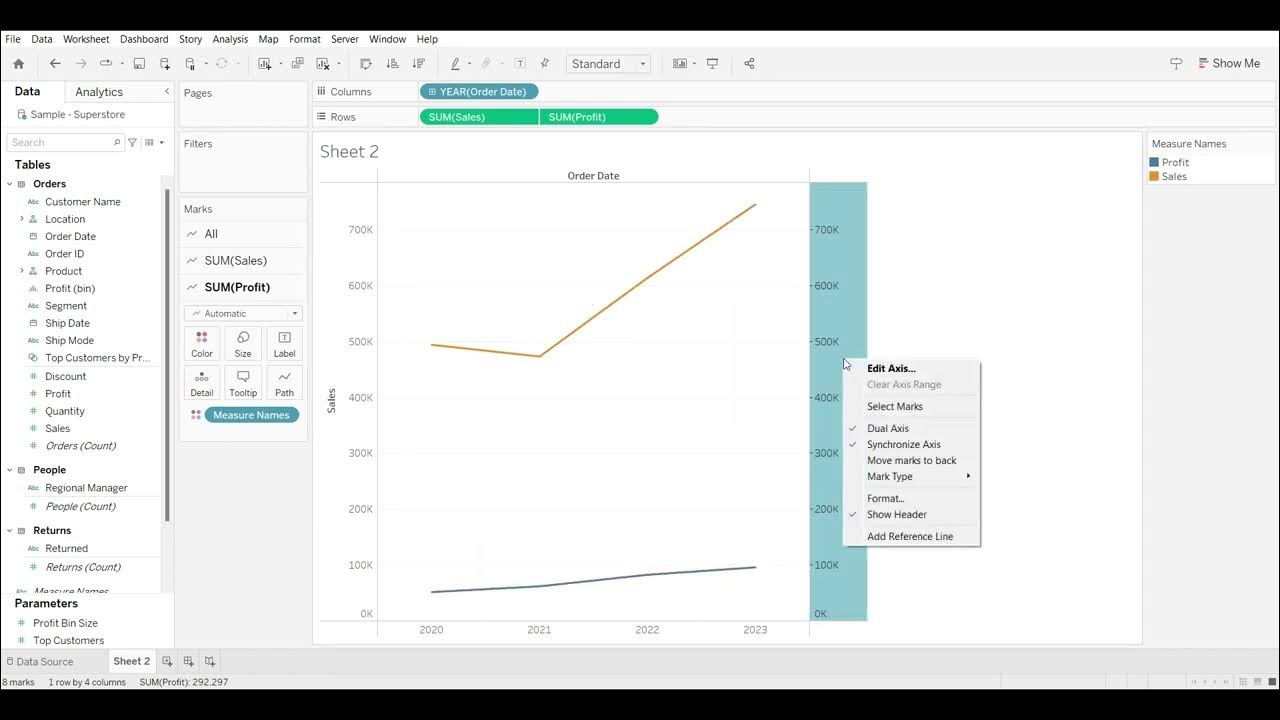This screenshot has height=720, width=1280.
Task: Expand the Location hierarchy in Orders
Action: (x=22, y=219)
